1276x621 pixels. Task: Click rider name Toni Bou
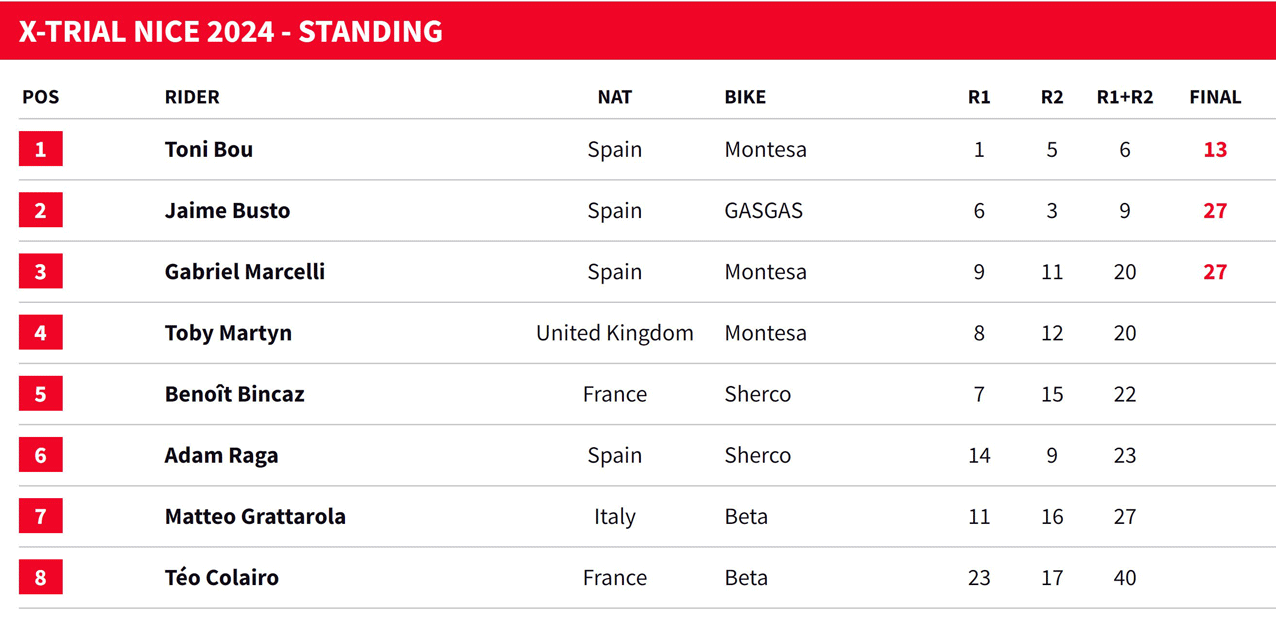pos(209,149)
